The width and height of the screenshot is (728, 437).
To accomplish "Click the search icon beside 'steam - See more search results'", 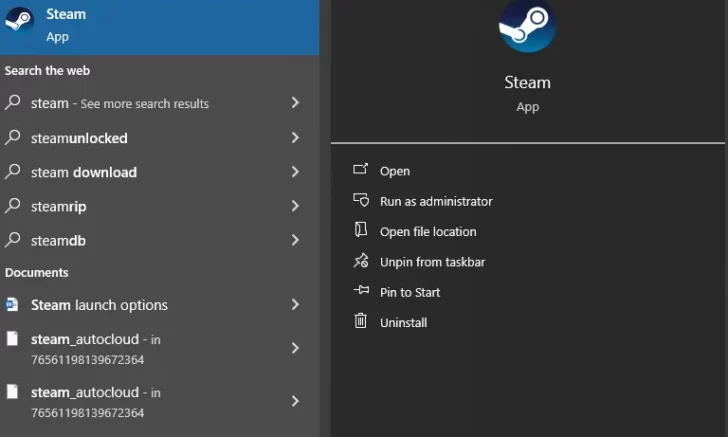I will pos(13,102).
